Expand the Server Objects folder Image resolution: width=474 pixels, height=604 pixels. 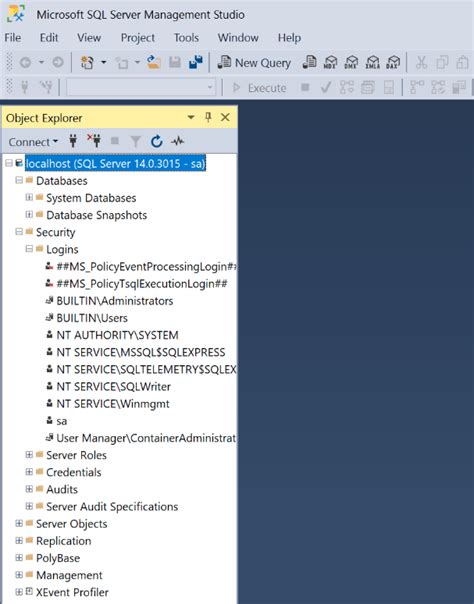[19, 523]
